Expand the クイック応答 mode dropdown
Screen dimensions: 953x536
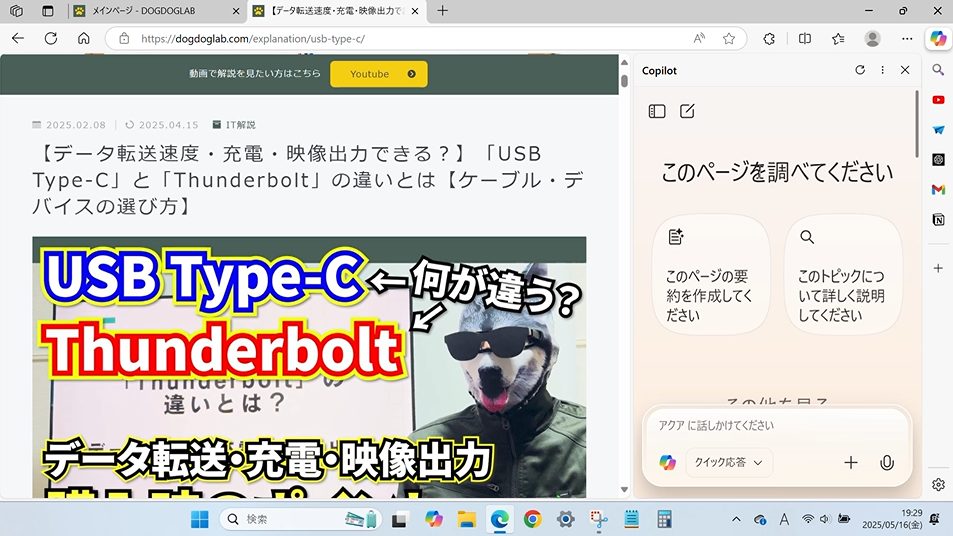point(729,462)
